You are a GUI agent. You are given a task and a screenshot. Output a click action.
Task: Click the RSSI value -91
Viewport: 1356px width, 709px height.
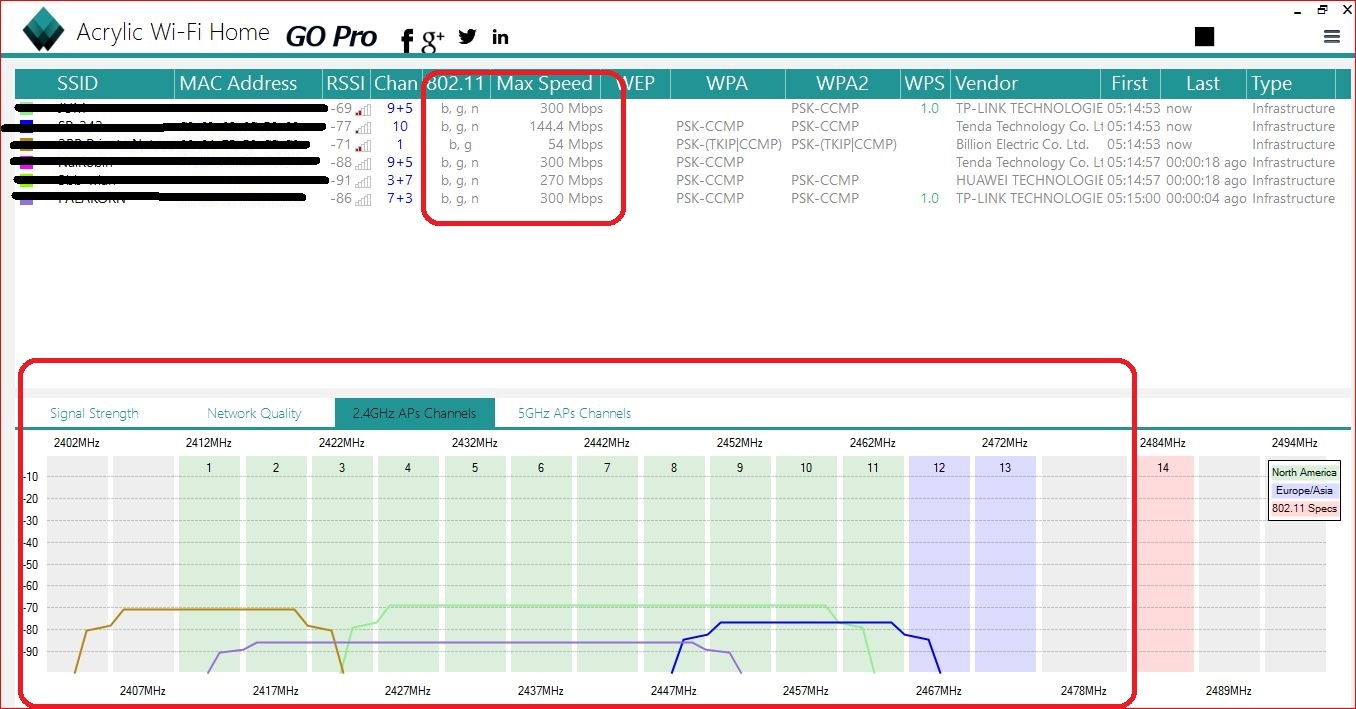click(340, 181)
